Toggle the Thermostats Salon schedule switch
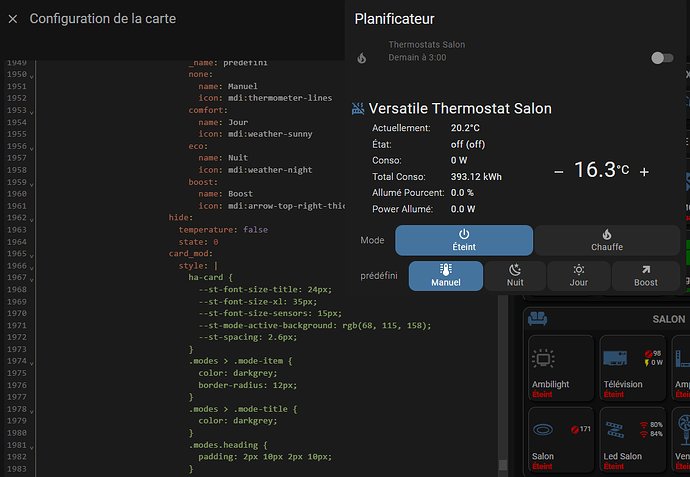 [x=662, y=58]
